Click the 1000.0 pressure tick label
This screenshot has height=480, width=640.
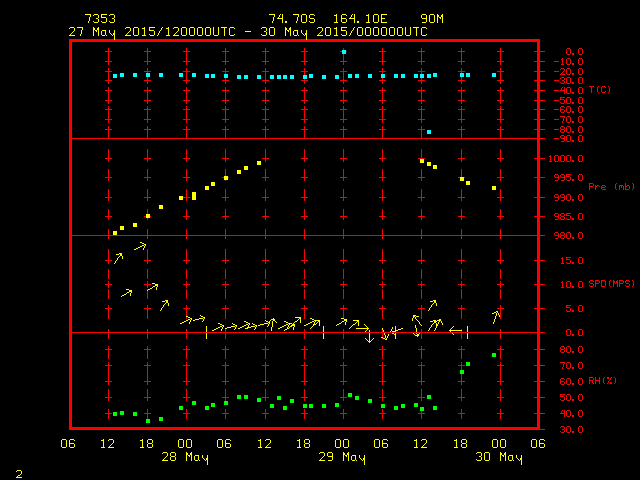(x=580, y=159)
